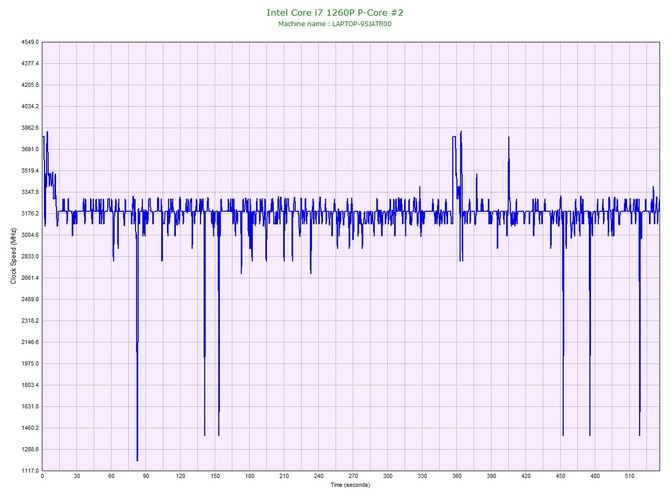The height and width of the screenshot is (502, 670).
Task: Pick the "90" tick on the time axis
Action: pyautogui.click(x=146, y=476)
